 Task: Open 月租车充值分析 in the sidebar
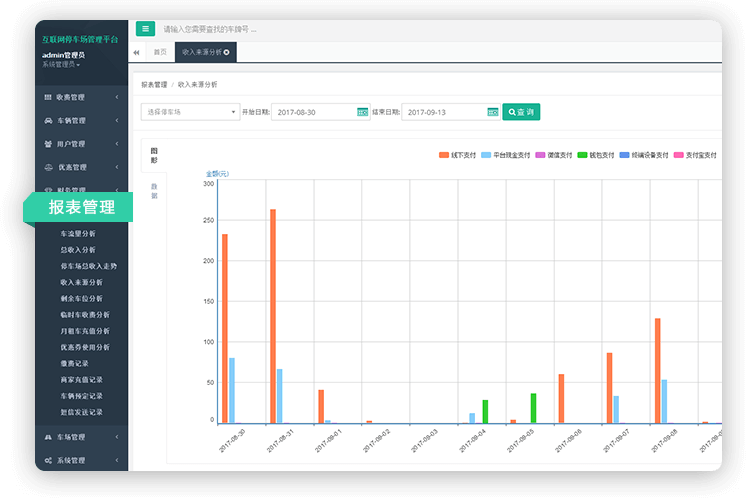click(x=85, y=331)
